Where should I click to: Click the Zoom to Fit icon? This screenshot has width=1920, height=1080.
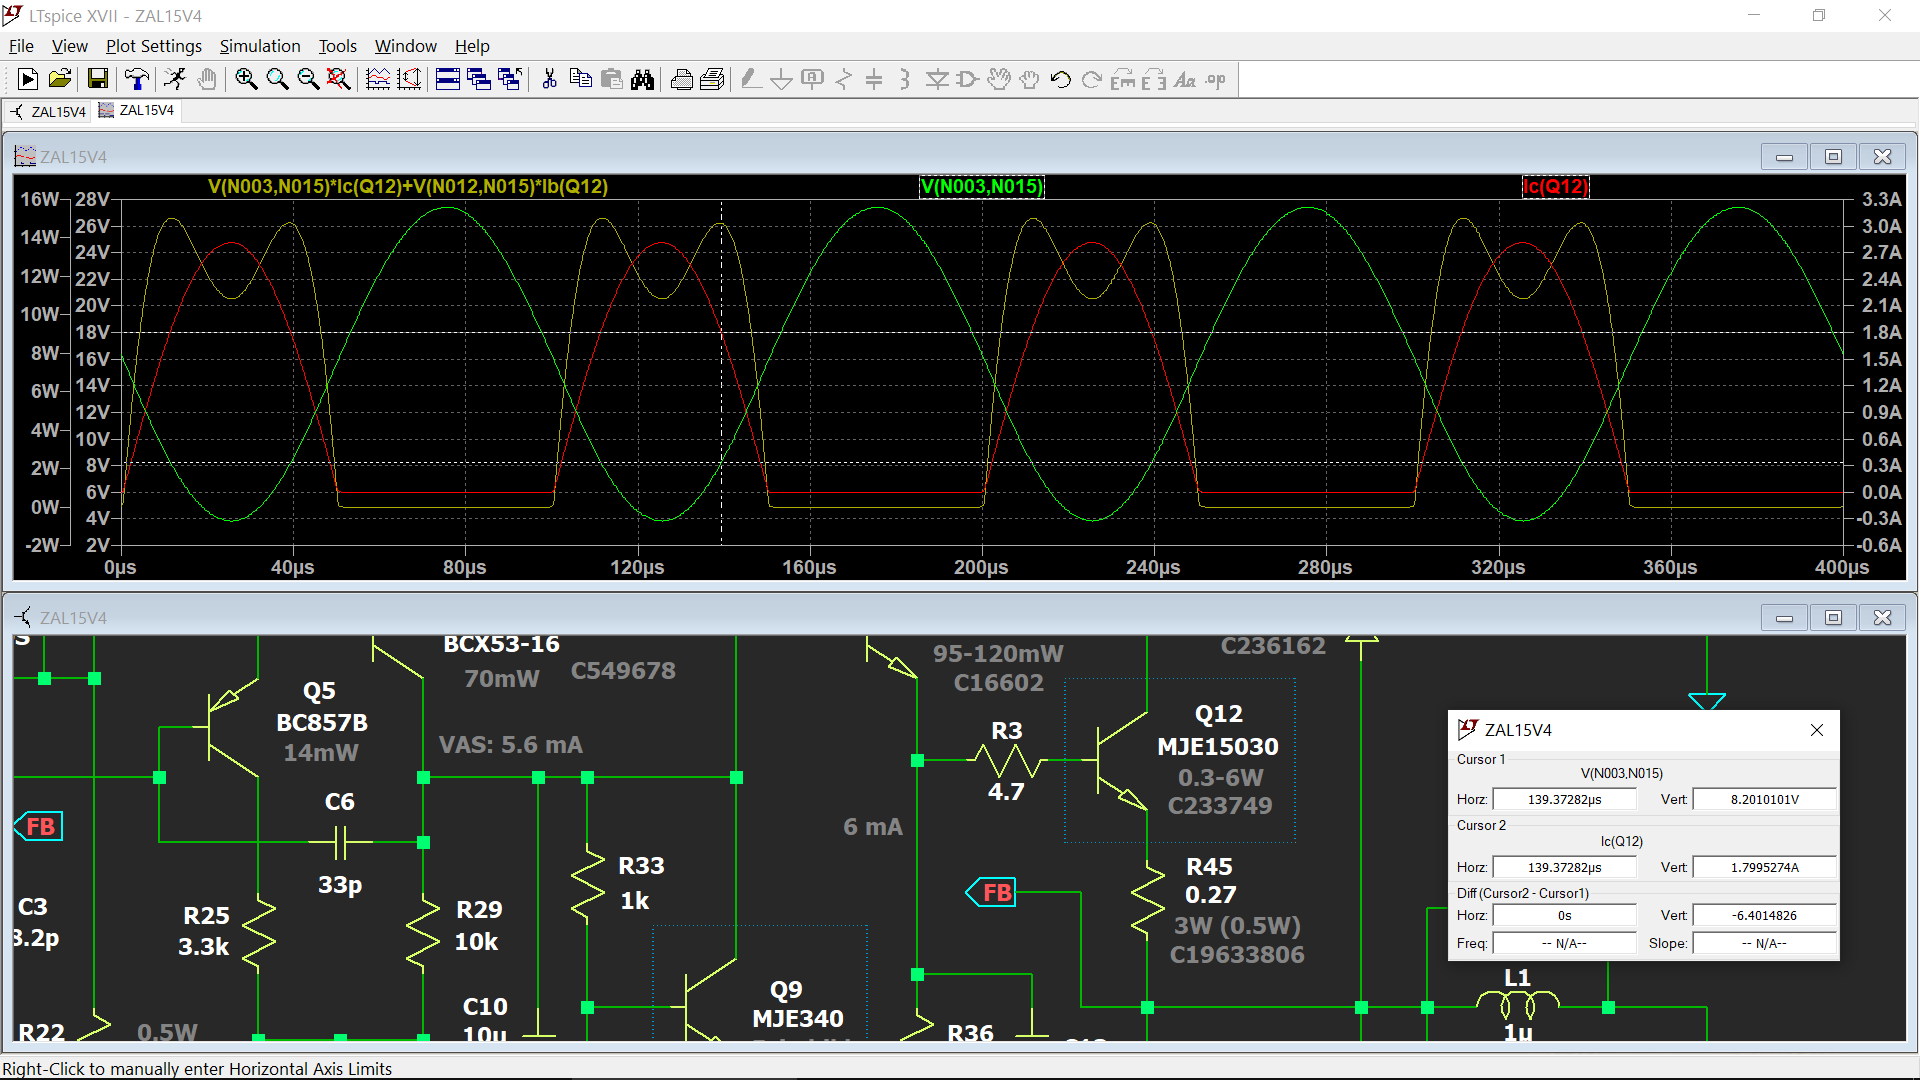point(339,80)
